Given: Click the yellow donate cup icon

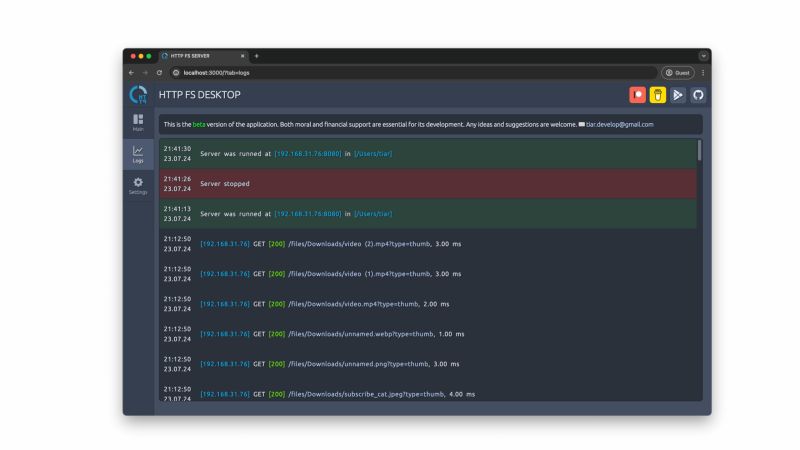Looking at the screenshot, I should [x=658, y=95].
